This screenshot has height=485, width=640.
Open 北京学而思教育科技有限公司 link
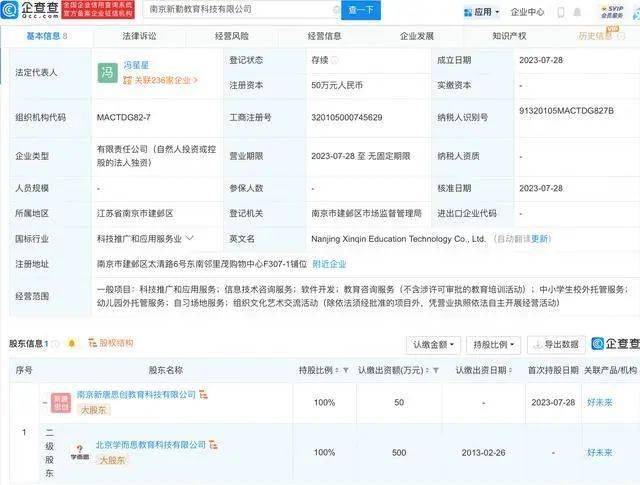[x=151, y=445]
